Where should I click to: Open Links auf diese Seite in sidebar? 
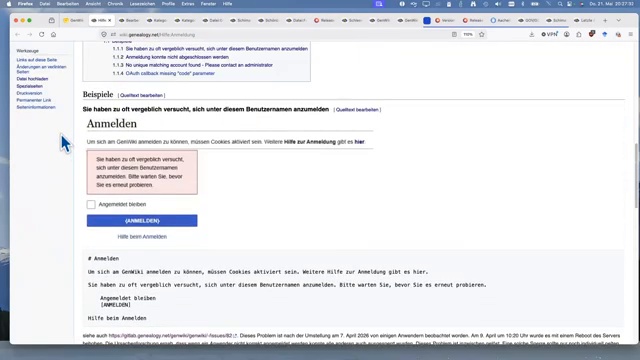[37, 60]
